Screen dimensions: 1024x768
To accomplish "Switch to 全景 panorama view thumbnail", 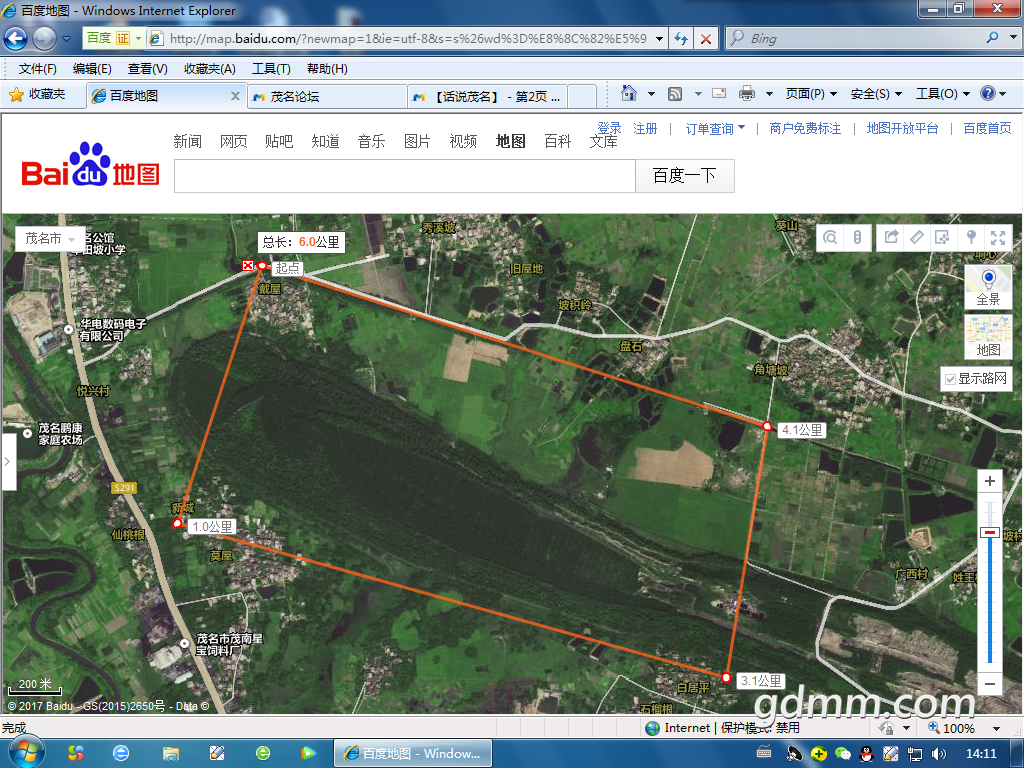I will click(x=988, y=287).
